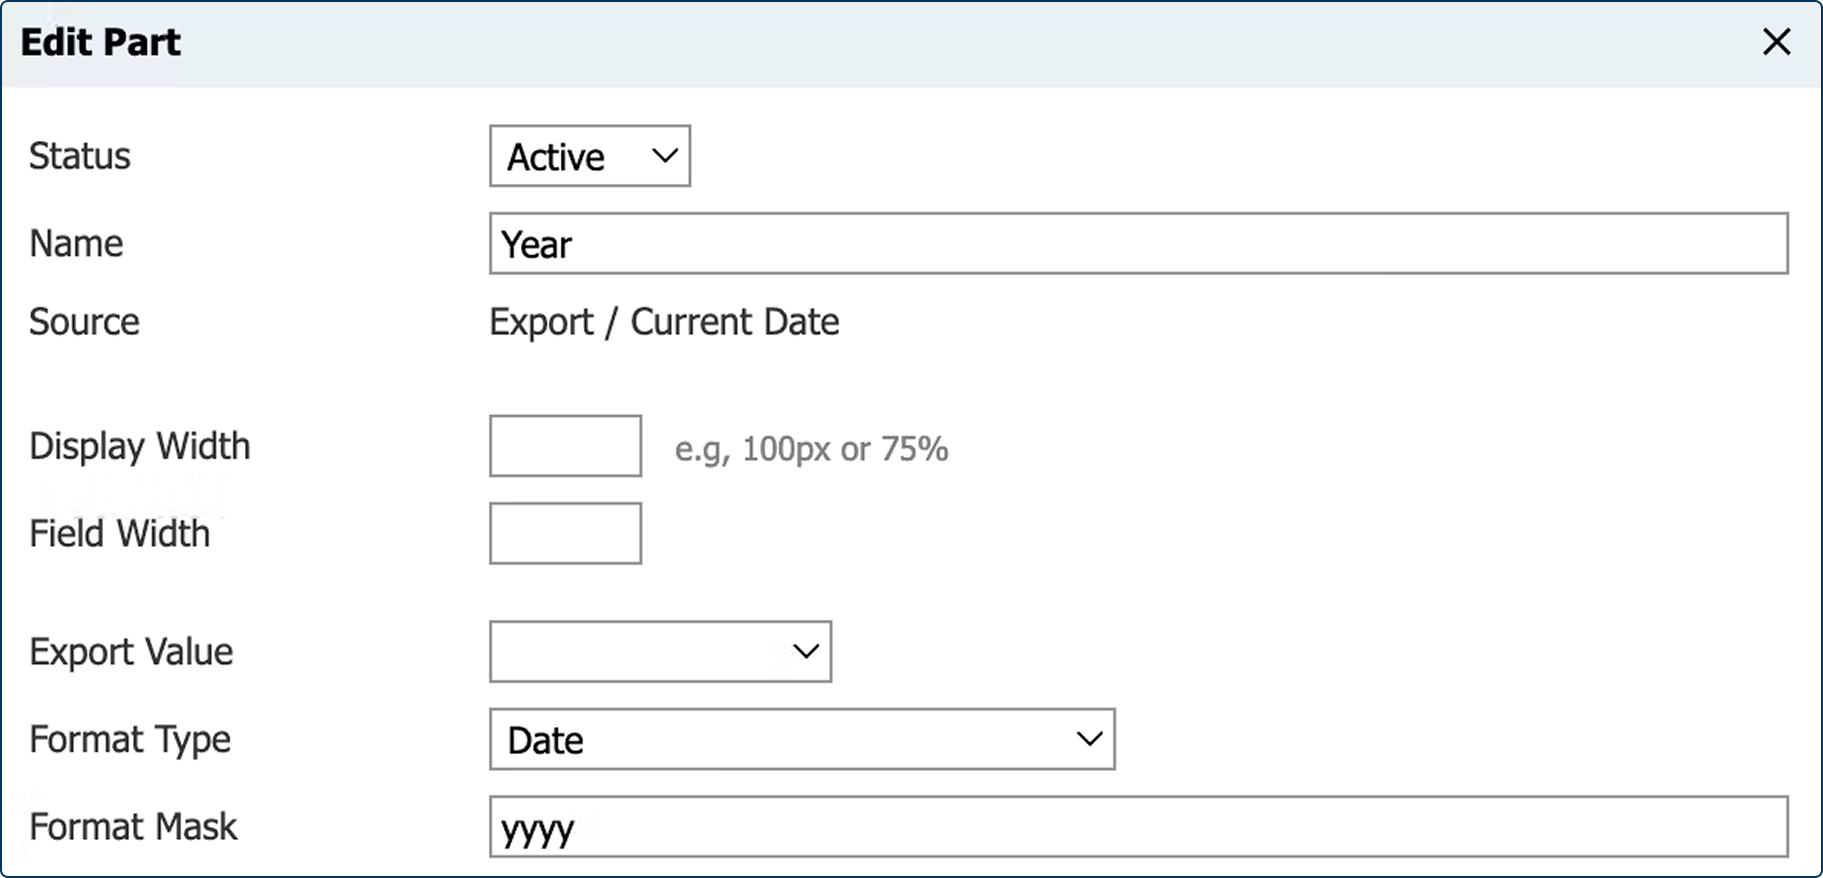Close the Edit Part dialog
1823x878 pixels.
point(1776,42)
